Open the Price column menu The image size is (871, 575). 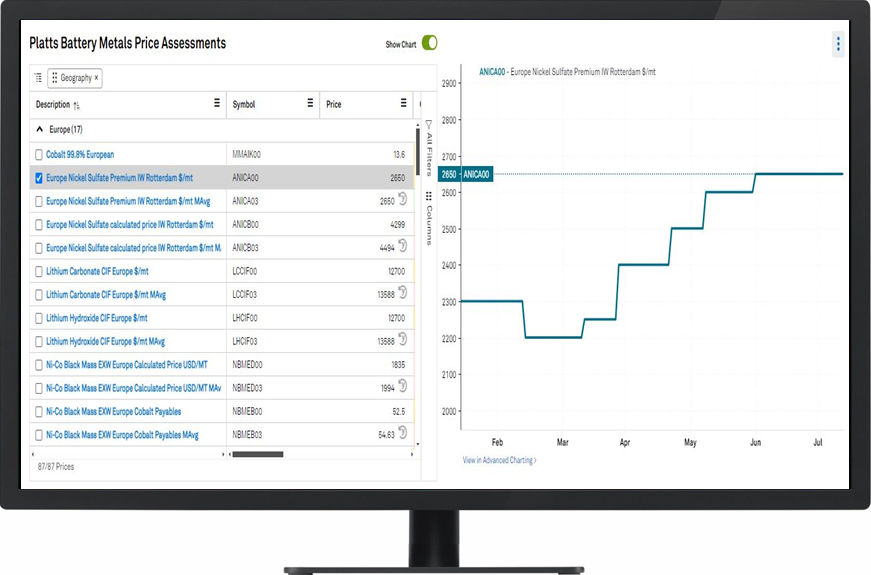403,103
